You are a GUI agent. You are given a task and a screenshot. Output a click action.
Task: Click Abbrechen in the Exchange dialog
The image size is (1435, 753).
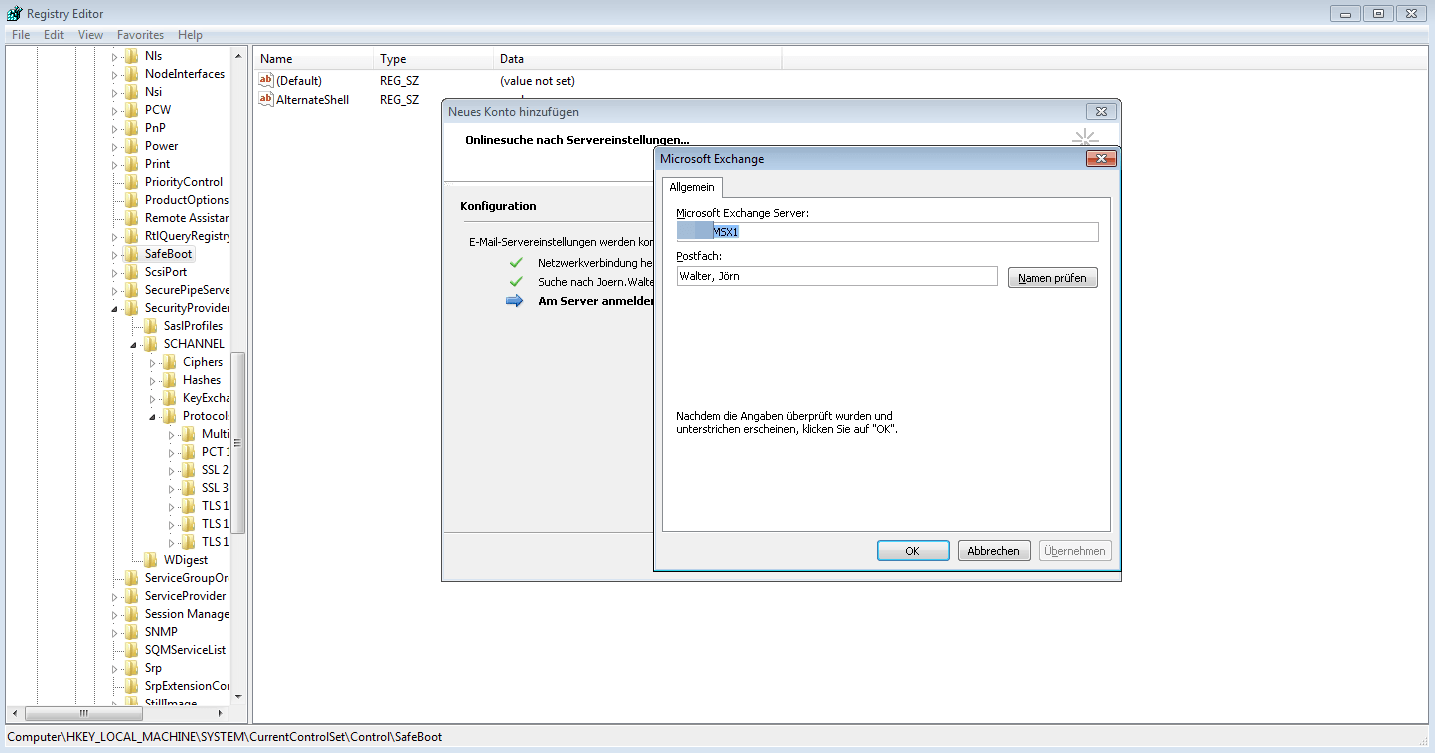[993, 551]
